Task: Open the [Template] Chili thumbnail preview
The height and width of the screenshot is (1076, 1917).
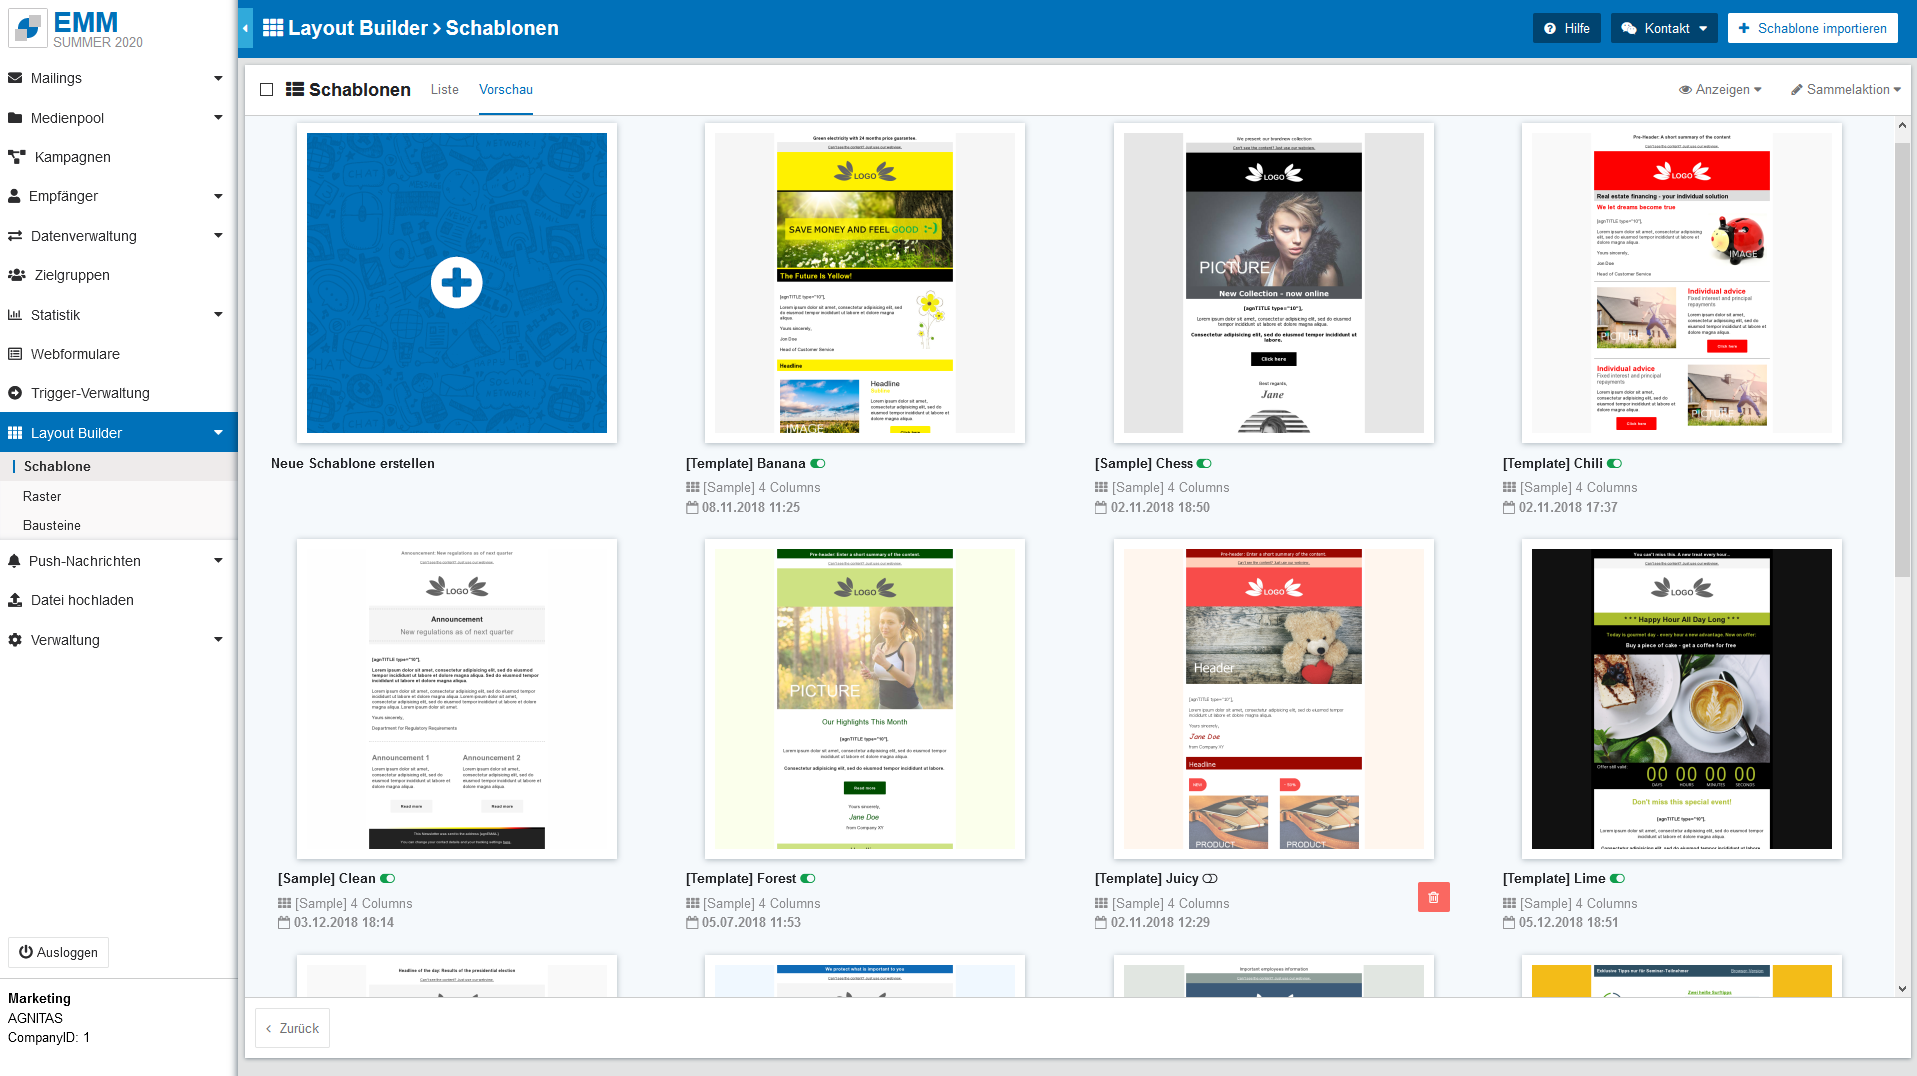Action: click(x=1682, y=283)
